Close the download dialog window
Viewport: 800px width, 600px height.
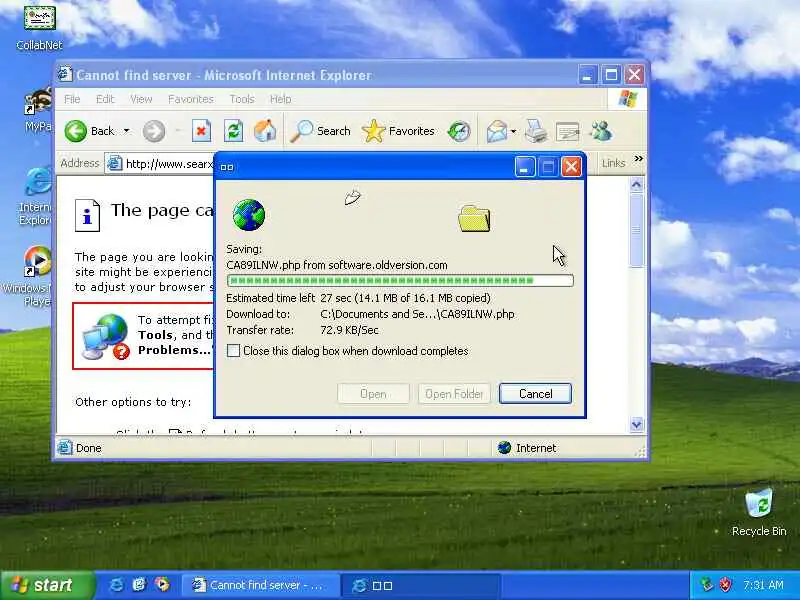(x=571, y=167)
